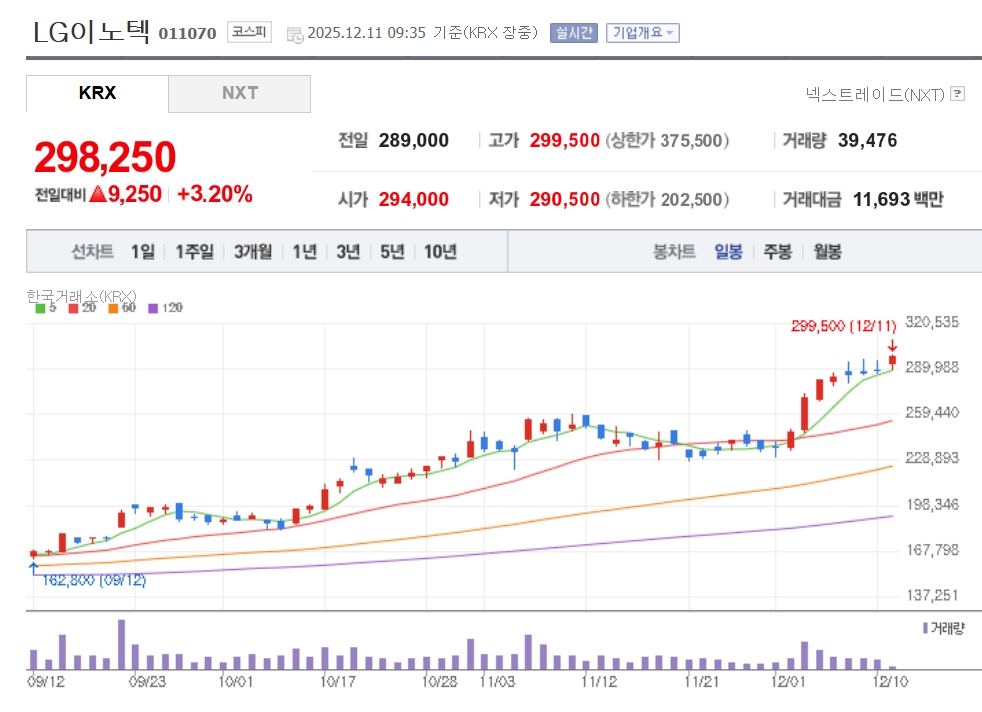Screen dimensions: 982x712
Task: Open the NXT help question-mark icon
Action: [x=957, y=94]
